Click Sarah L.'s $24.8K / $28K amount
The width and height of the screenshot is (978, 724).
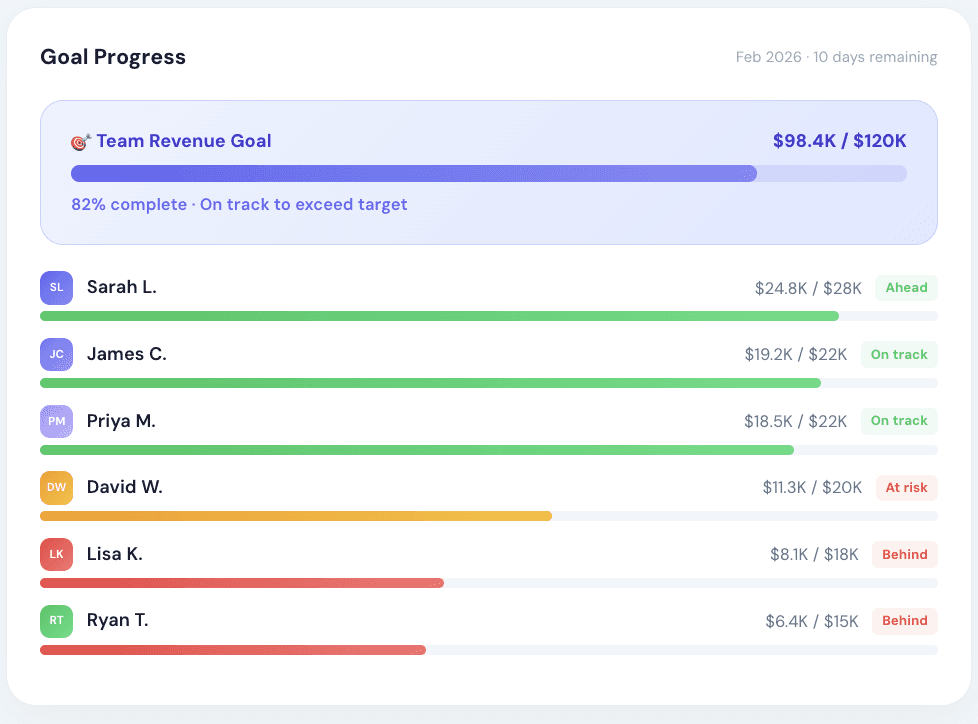click(x=809, y=287)
